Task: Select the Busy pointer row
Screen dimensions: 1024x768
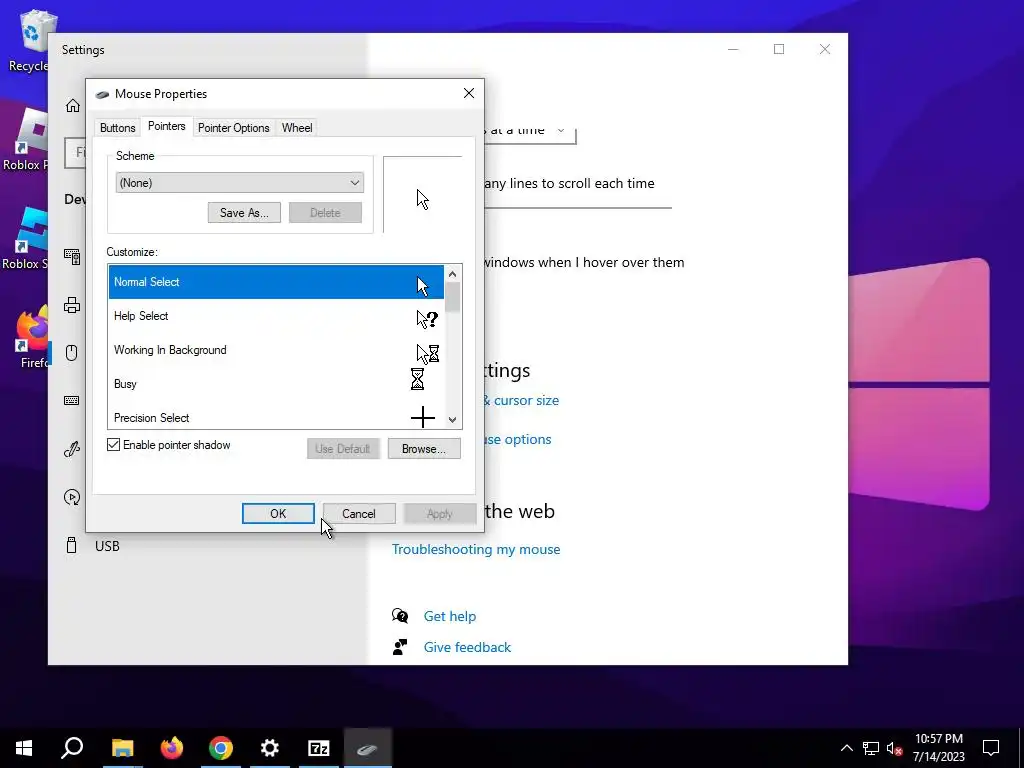Action: (x=276, y=384)
